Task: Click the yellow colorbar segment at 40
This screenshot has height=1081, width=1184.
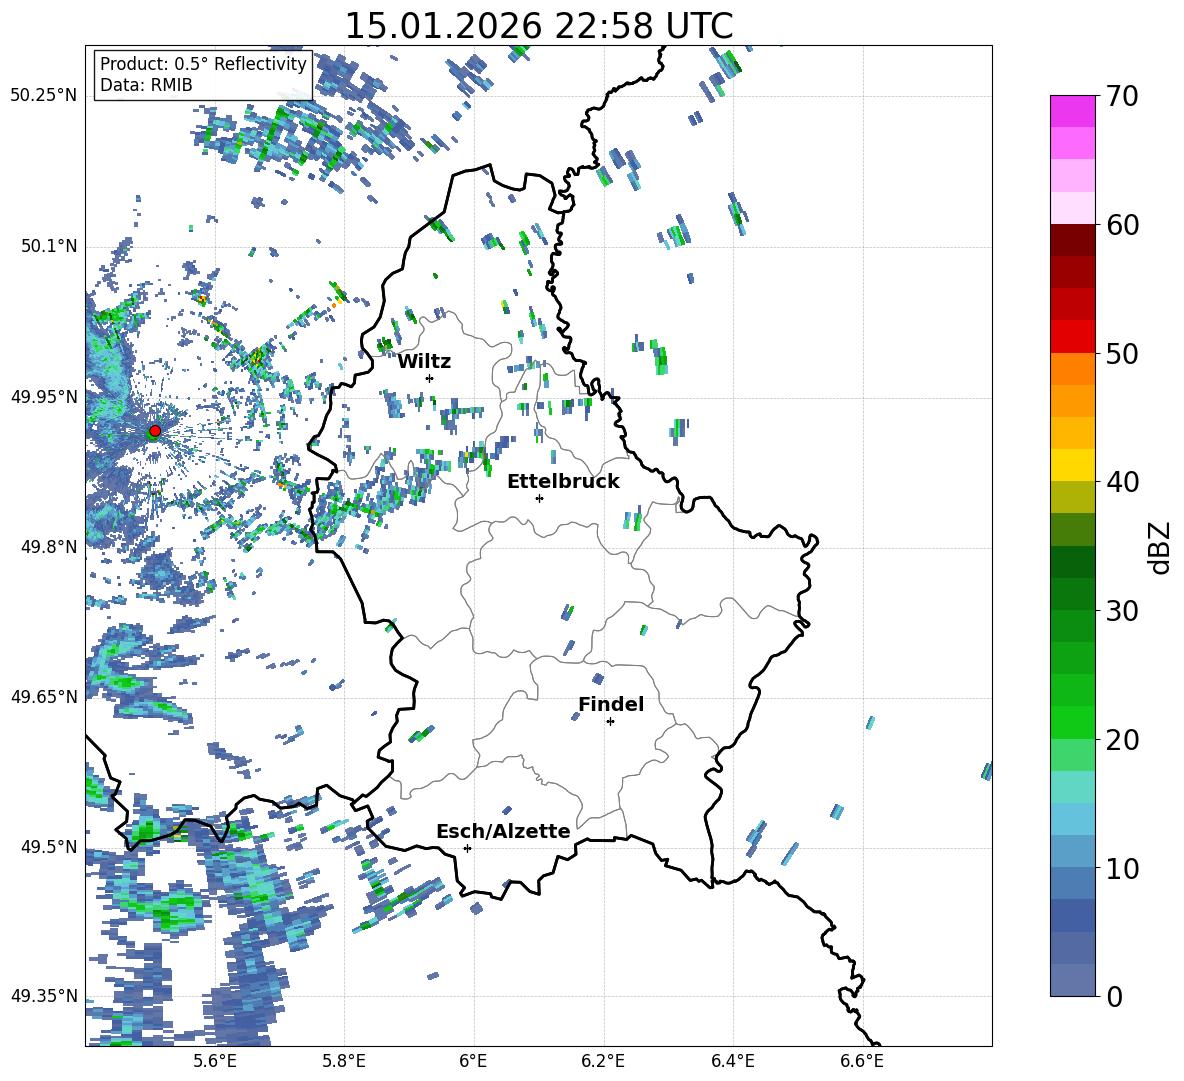Action: tap(1073, 465)
